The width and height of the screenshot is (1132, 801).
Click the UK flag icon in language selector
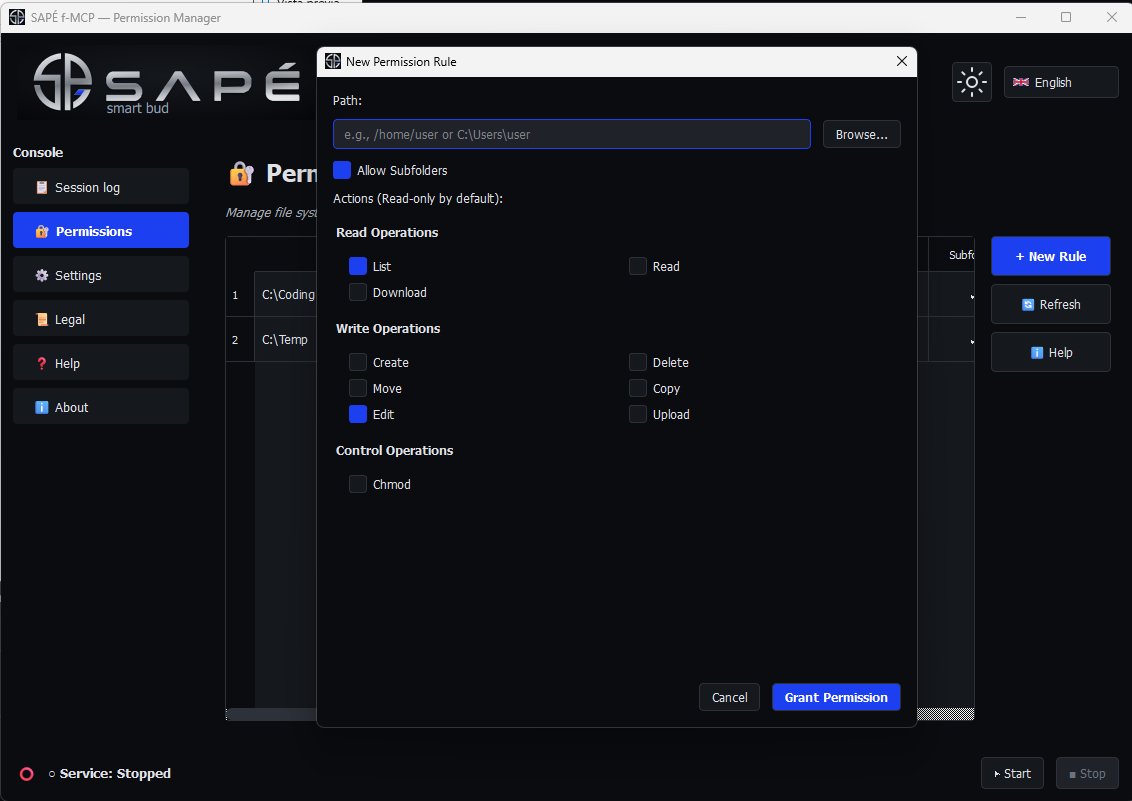pos(1021,82)
